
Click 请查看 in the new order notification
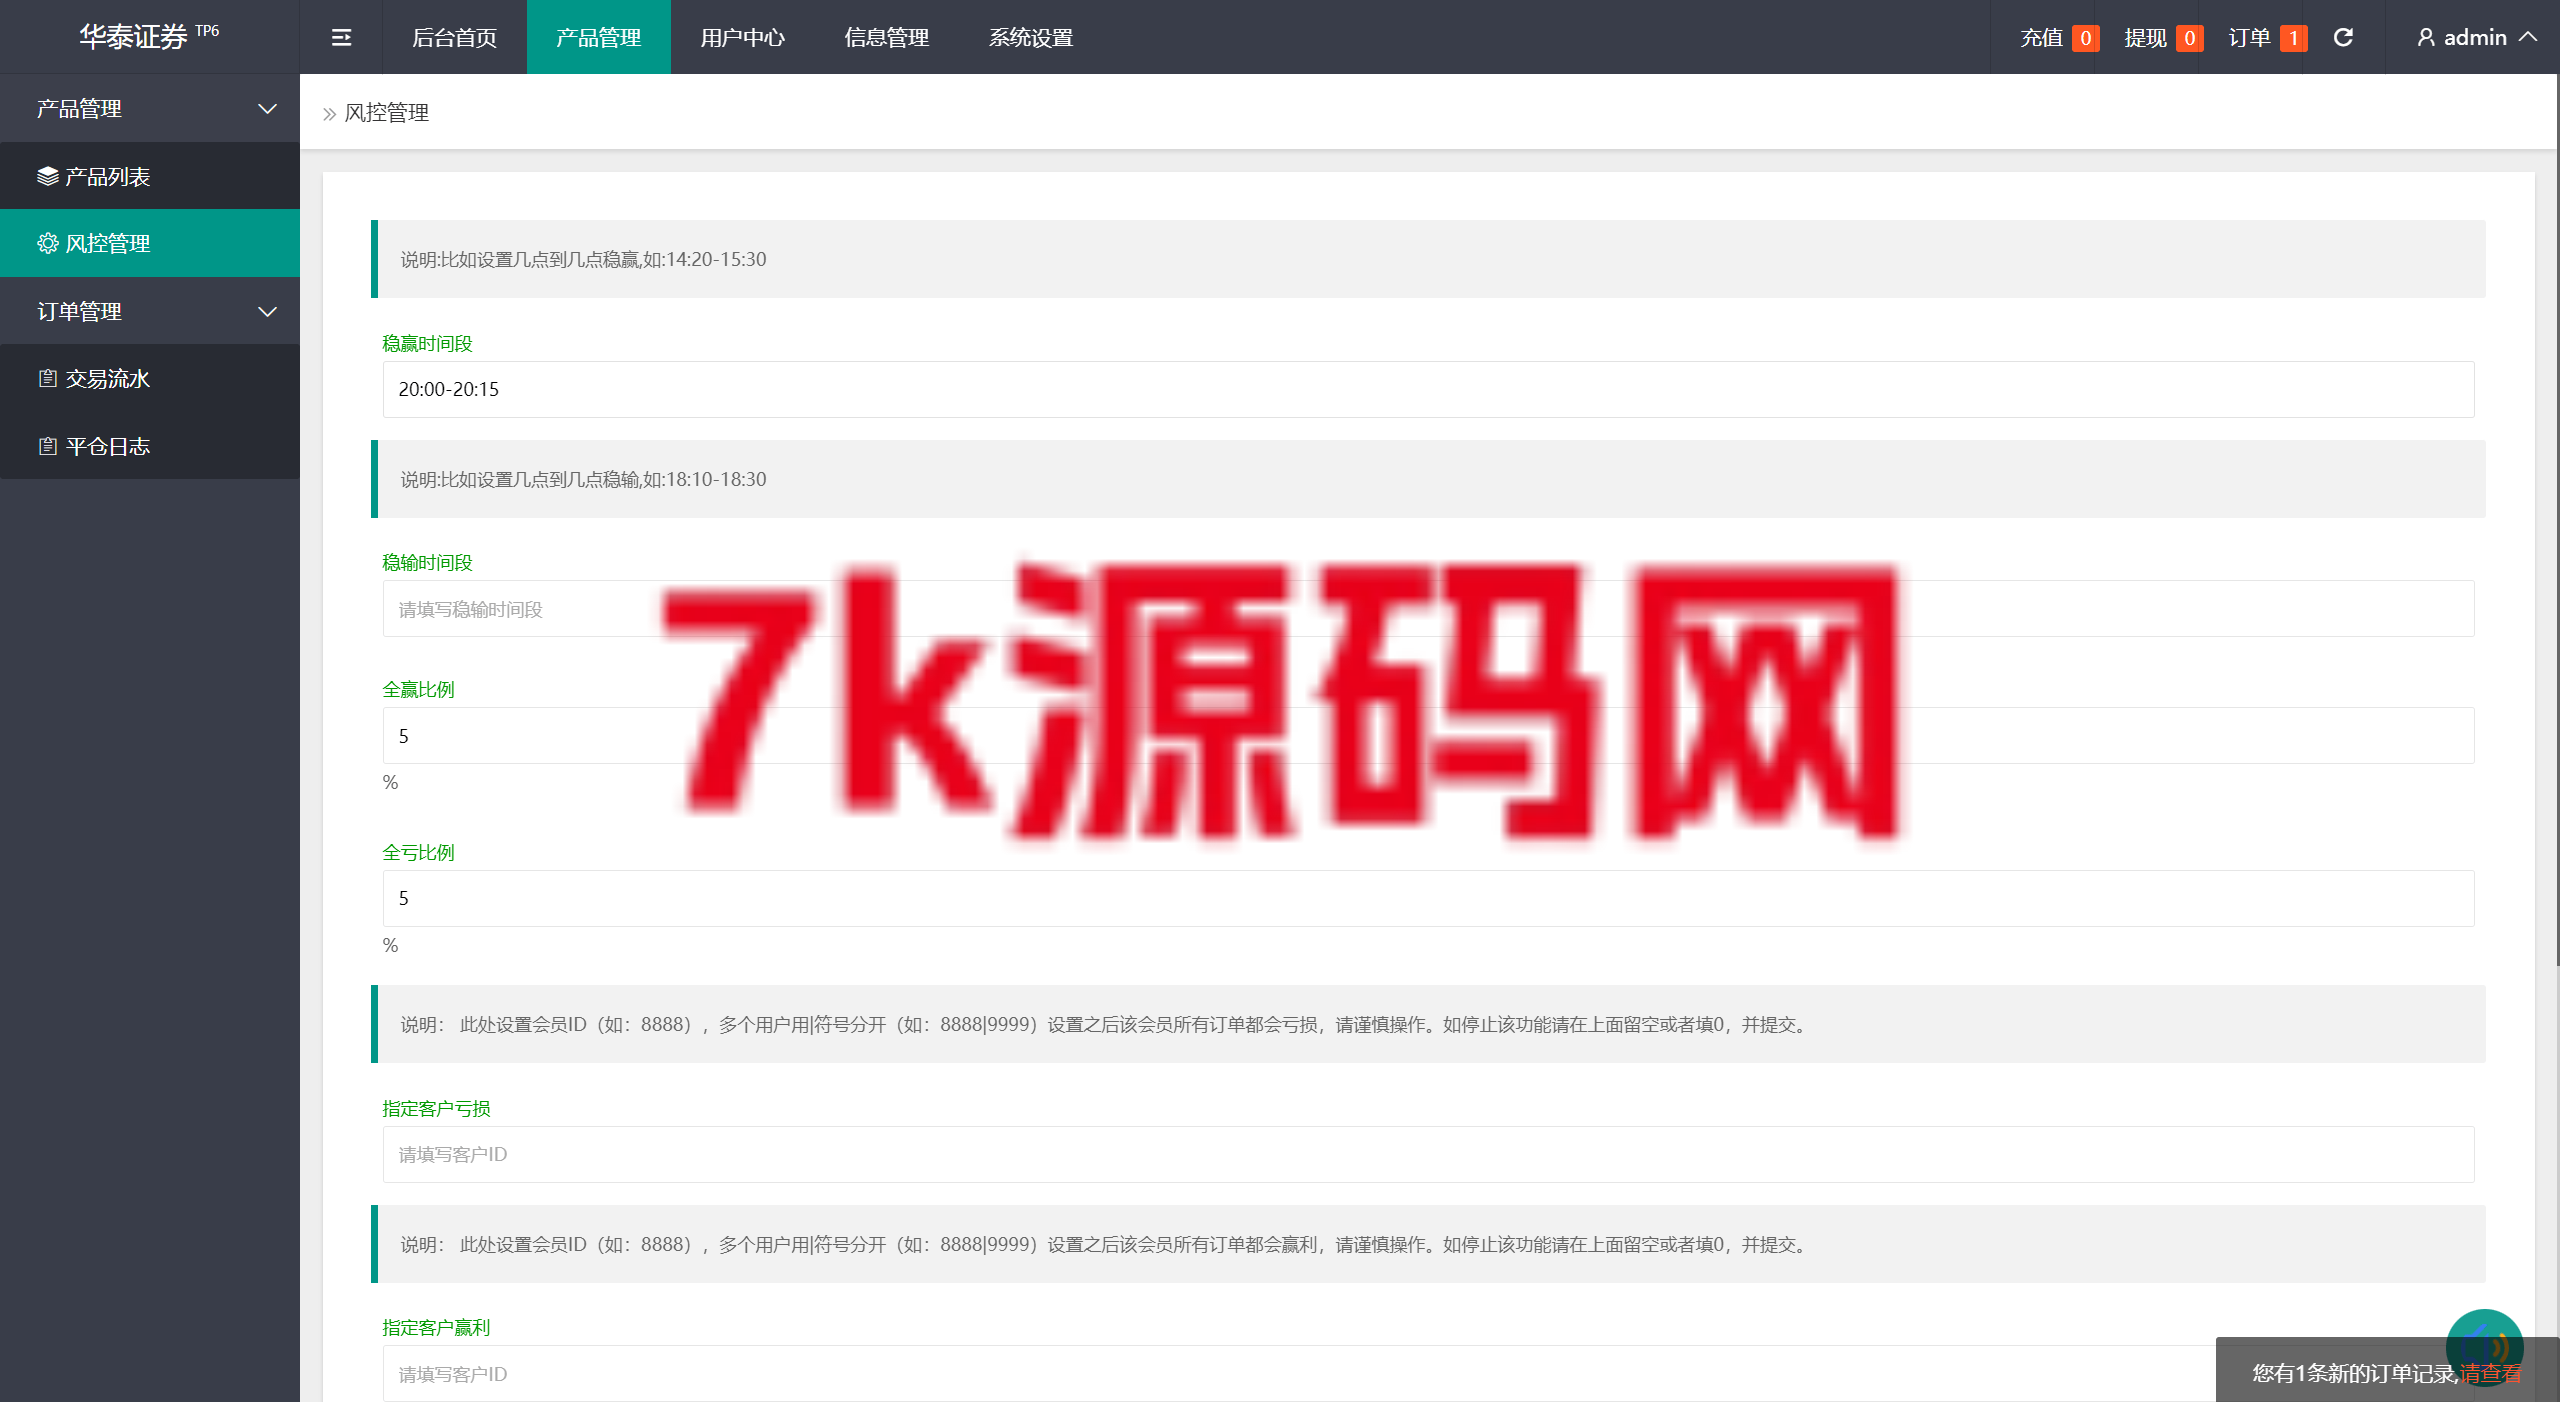click(x=2491, y=1373)
